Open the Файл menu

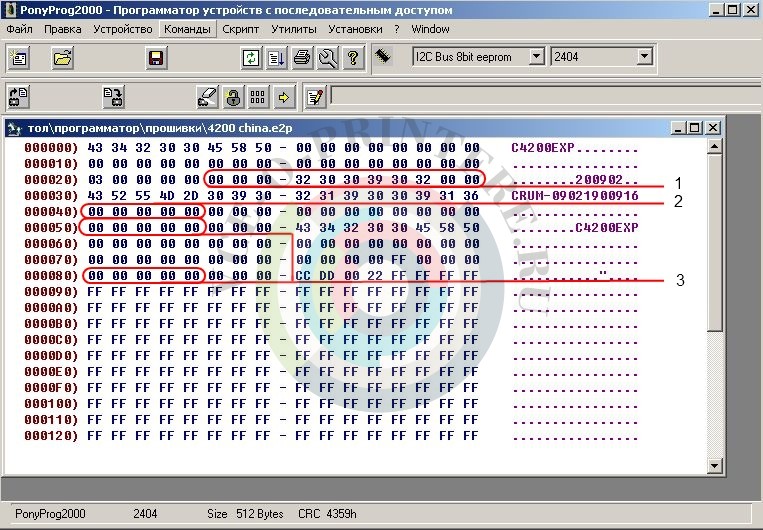point(19,29)
